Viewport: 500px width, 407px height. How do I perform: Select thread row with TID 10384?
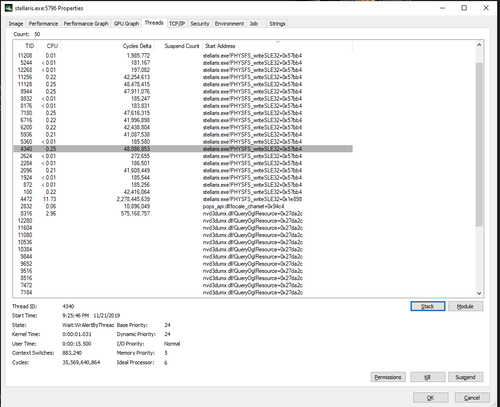pyautogui.click(x=183, y=249)
